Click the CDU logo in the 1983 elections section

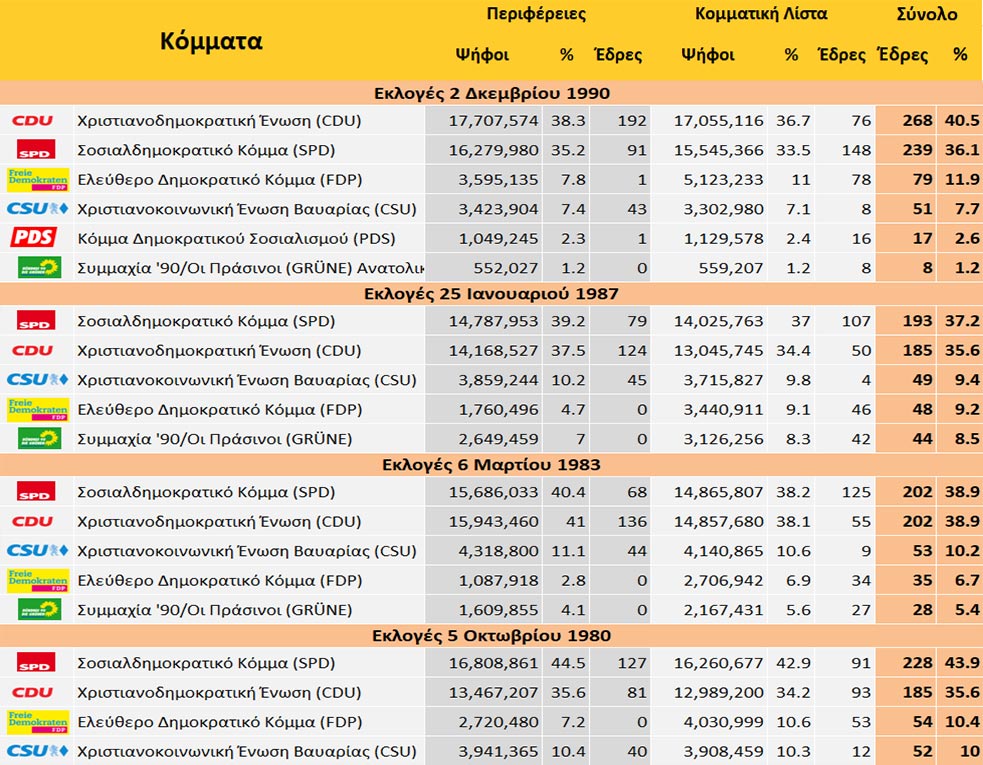tap(33, 521)
